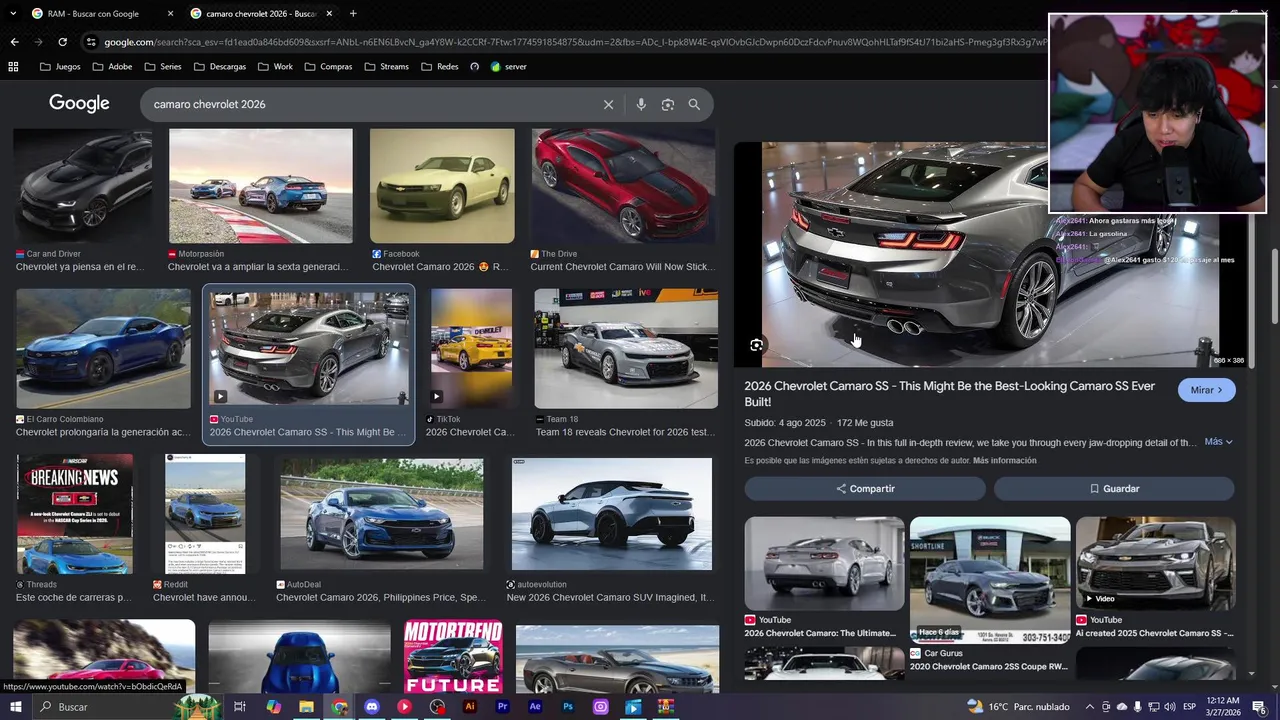Launch Adobe Photoshop from the taskbar
Viewport: 1280px width, 720px height.
click(568, 707)
